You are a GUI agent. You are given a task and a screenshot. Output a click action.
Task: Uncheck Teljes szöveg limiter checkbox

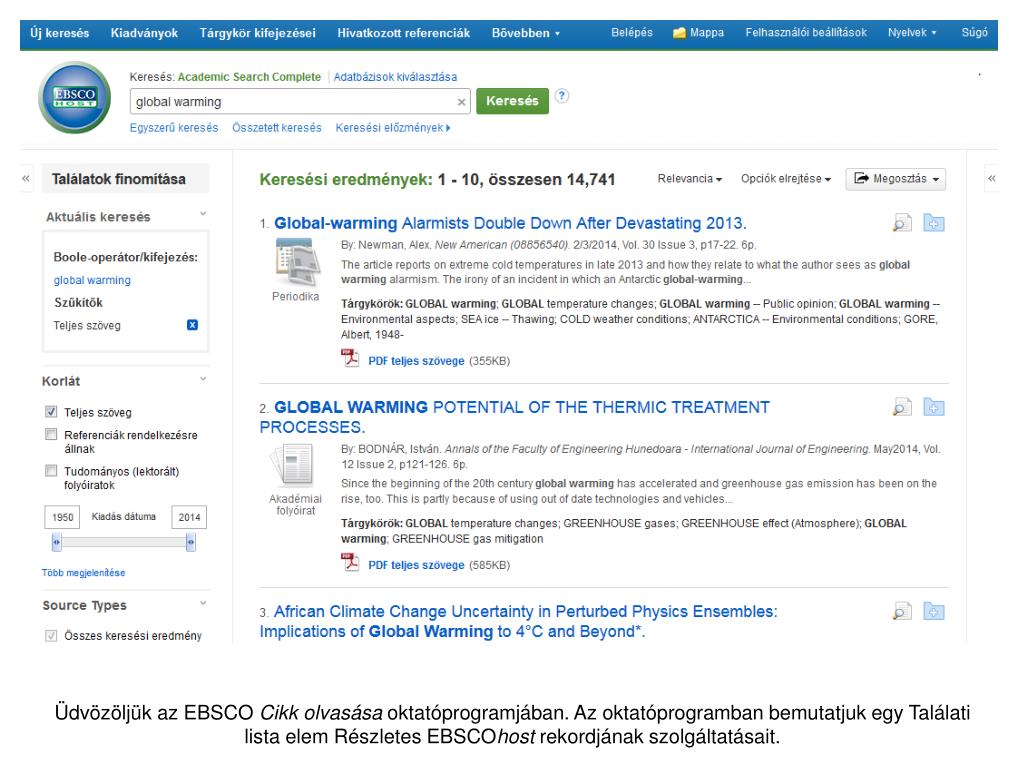click(x=51, y=411)
